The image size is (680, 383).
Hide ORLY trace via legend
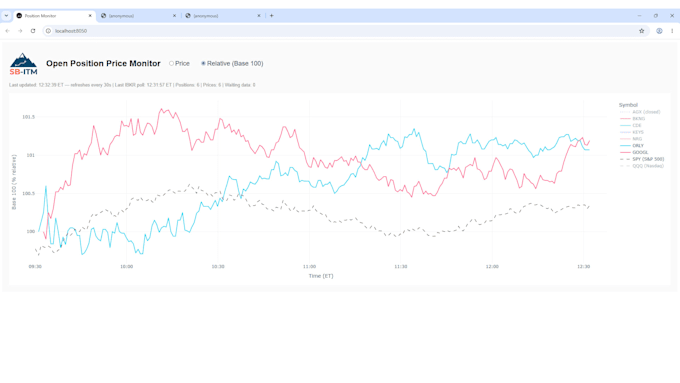tap(632, 146)
